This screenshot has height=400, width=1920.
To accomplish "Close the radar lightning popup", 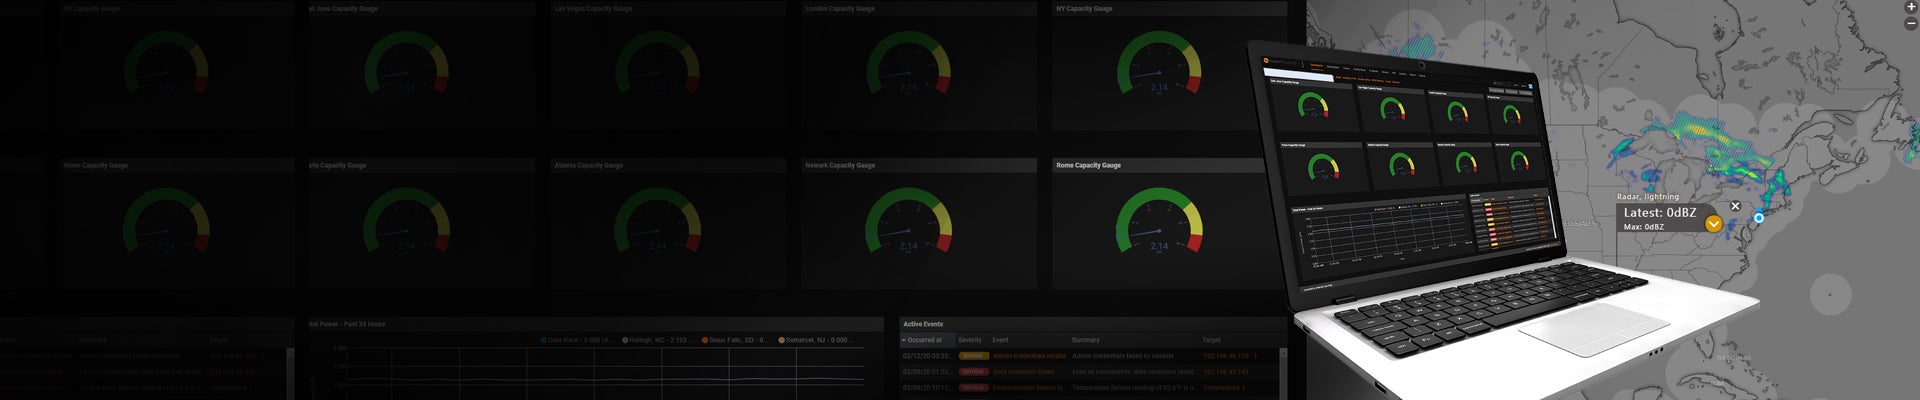I will coord(1735,206).
